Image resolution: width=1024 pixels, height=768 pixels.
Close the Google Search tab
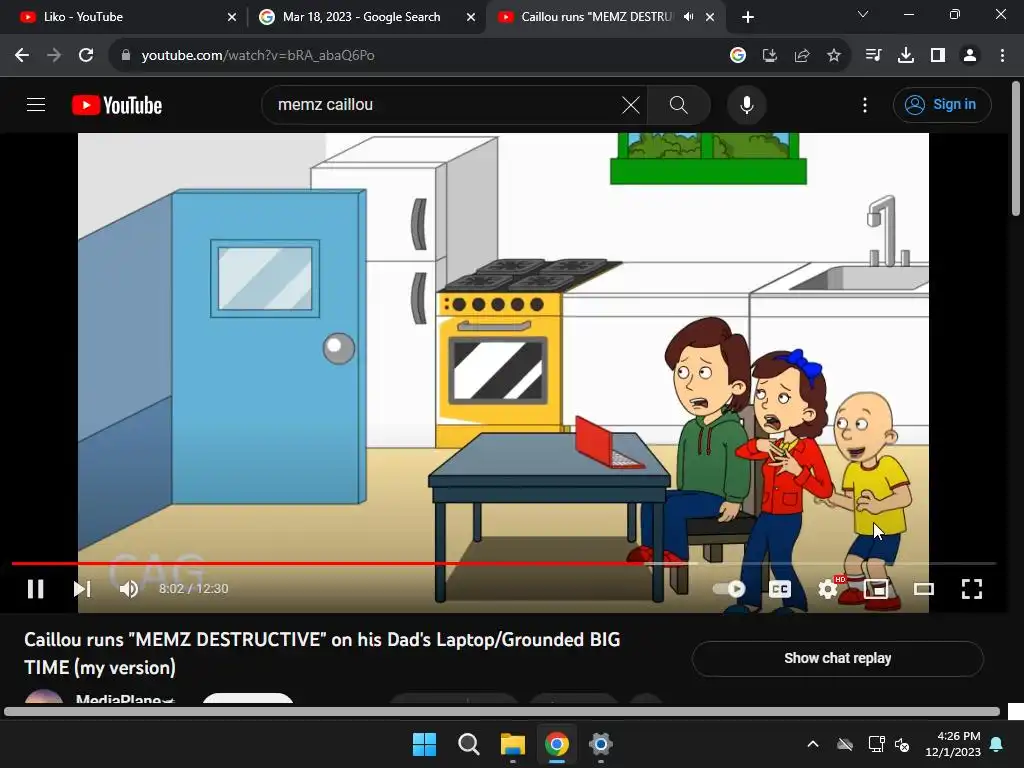pos(470,17)
